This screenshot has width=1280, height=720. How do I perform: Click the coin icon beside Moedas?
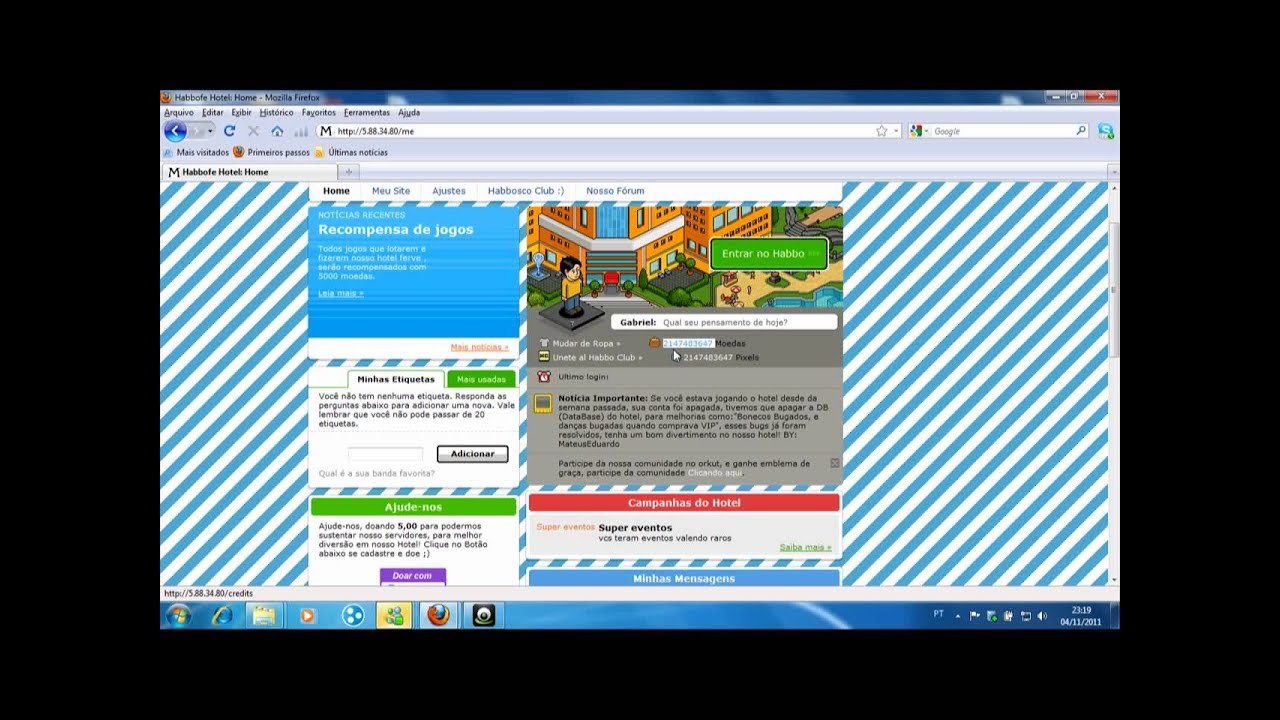[x=654, y=343]
